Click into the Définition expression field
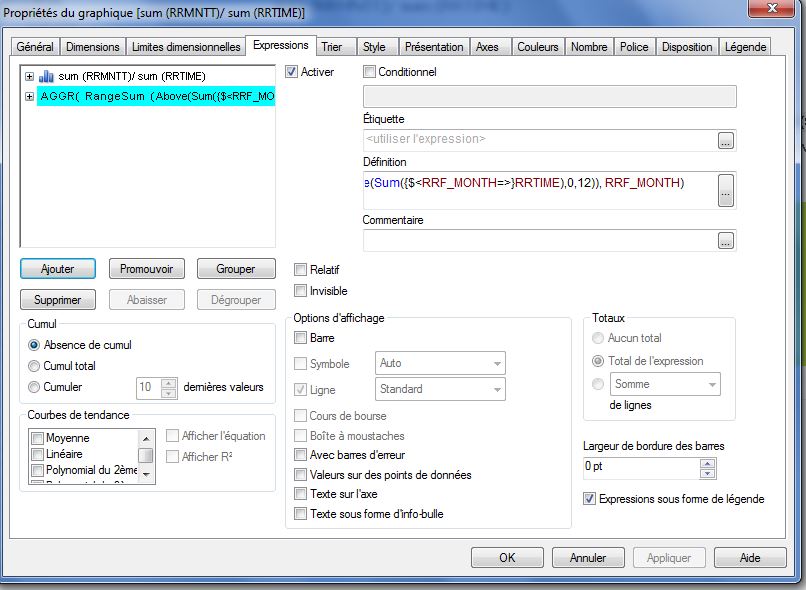The width and height of the screenshot is (806, 590). 540,190
